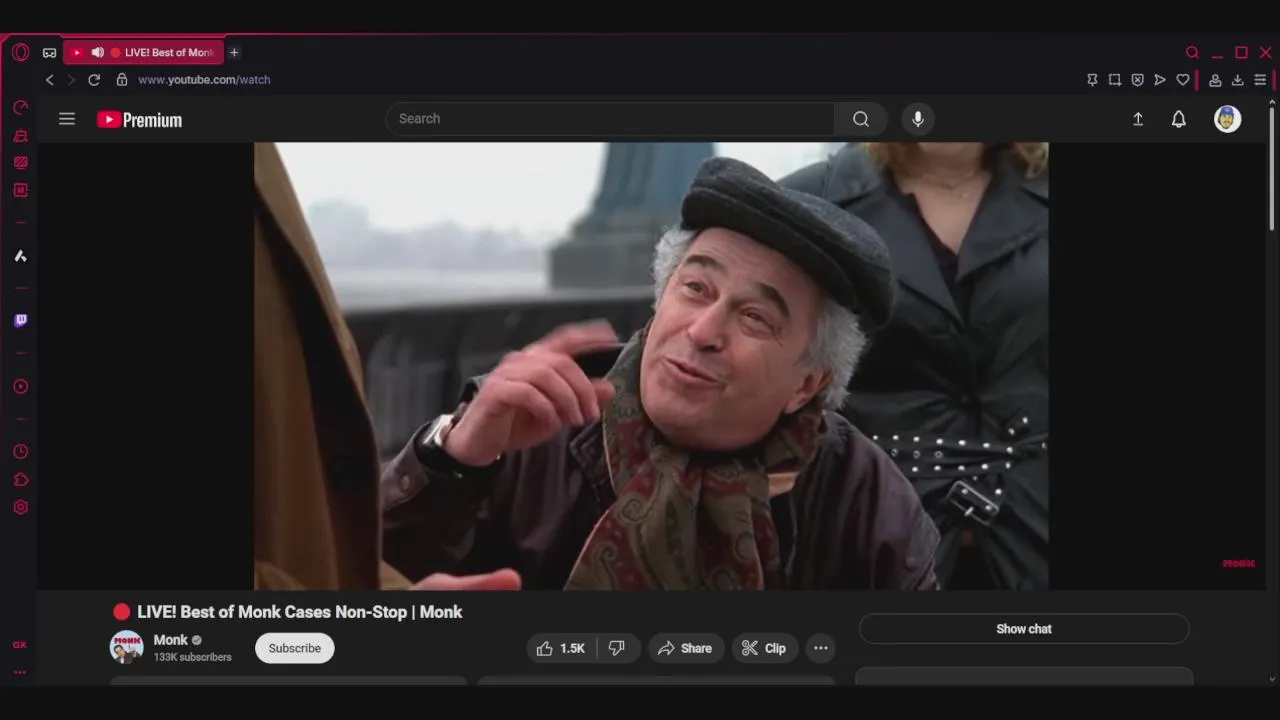Viewport: 1280px width, 720px height.
Task: Run search with the magnifier button
Action: click(x=861, y=119)
